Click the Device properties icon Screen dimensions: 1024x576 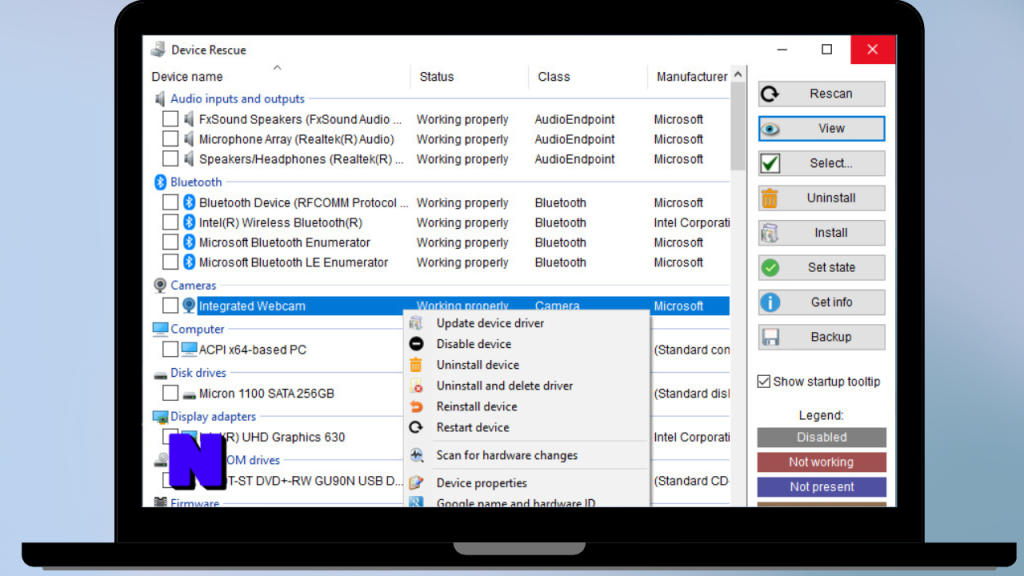click(416, 483)
